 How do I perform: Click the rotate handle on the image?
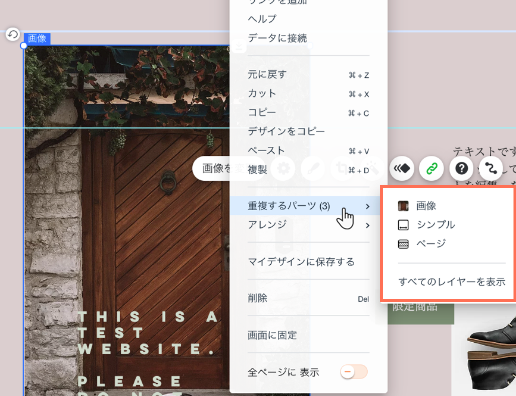[13, 34]
